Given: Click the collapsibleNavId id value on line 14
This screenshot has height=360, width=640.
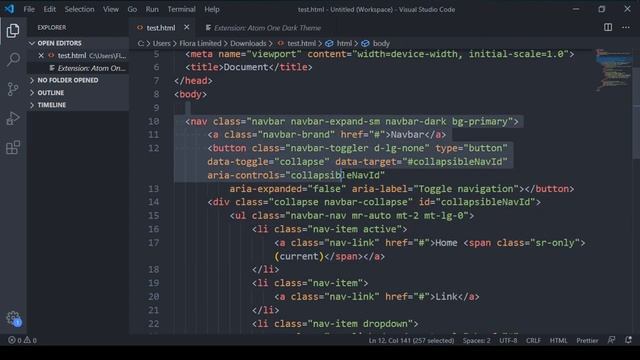Looking at the screenshot, I should [x=485, y=202].
